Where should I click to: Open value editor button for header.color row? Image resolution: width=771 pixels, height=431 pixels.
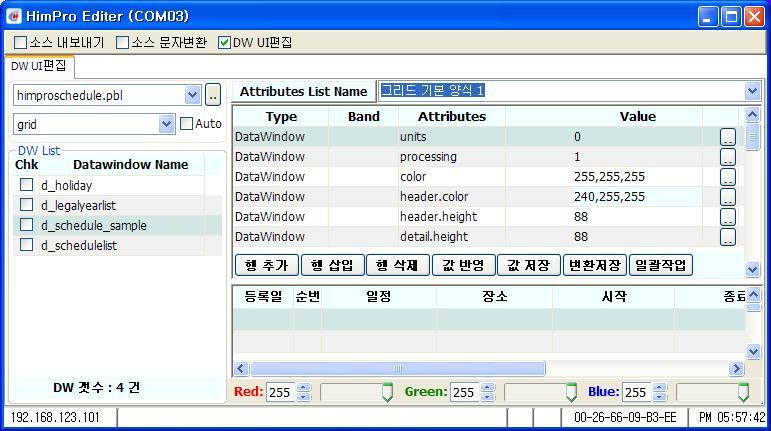tap(728, 197)
